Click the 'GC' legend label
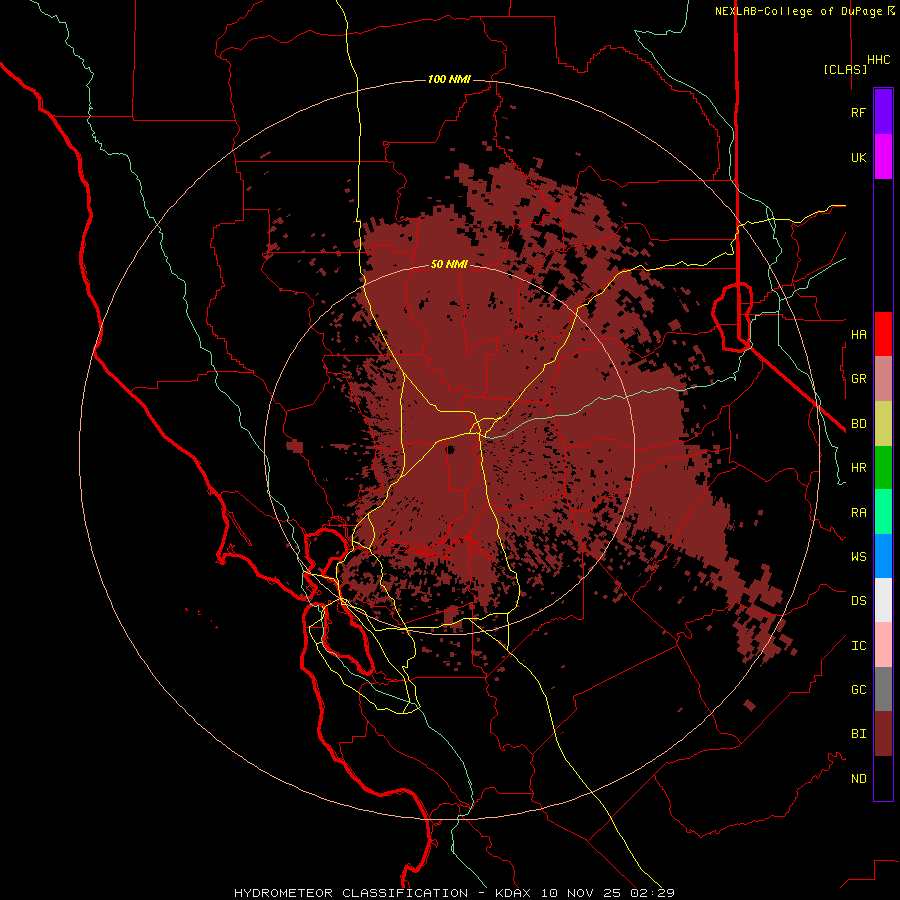The image size is (900, 900). (x=858, y=689)
